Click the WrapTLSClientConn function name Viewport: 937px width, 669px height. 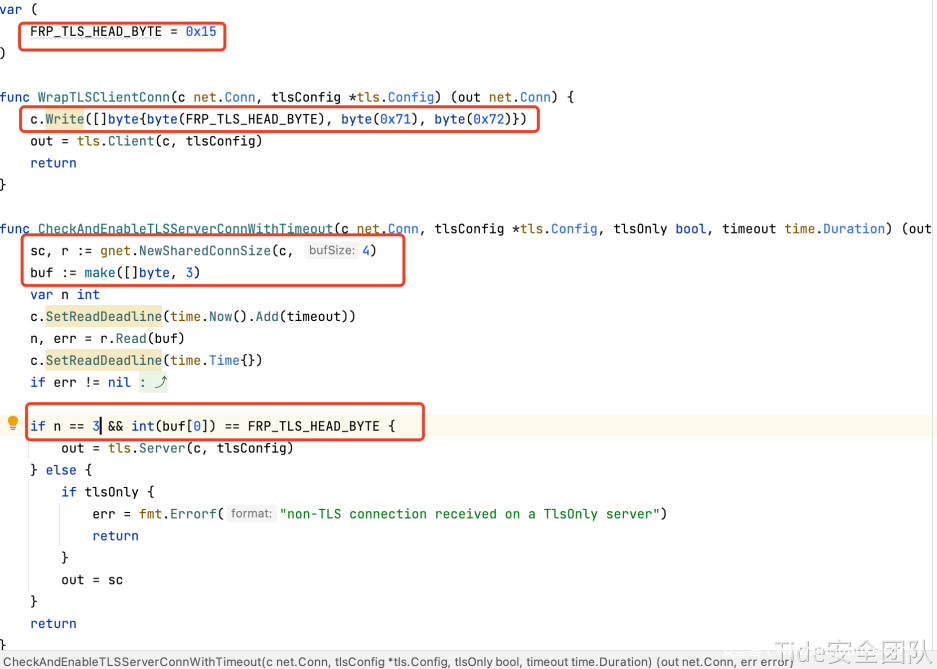coord(103,97)
